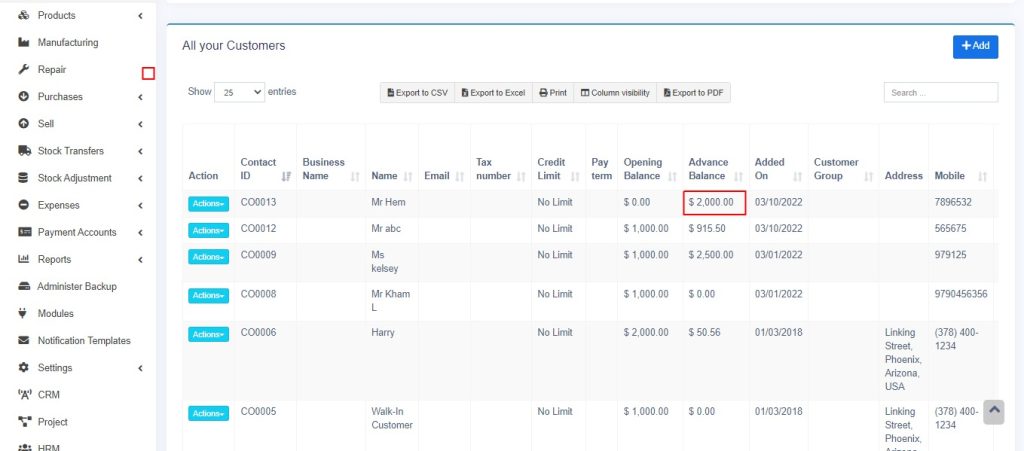
Task: Open the Sell sidebar menu
Action: (46, 124)
